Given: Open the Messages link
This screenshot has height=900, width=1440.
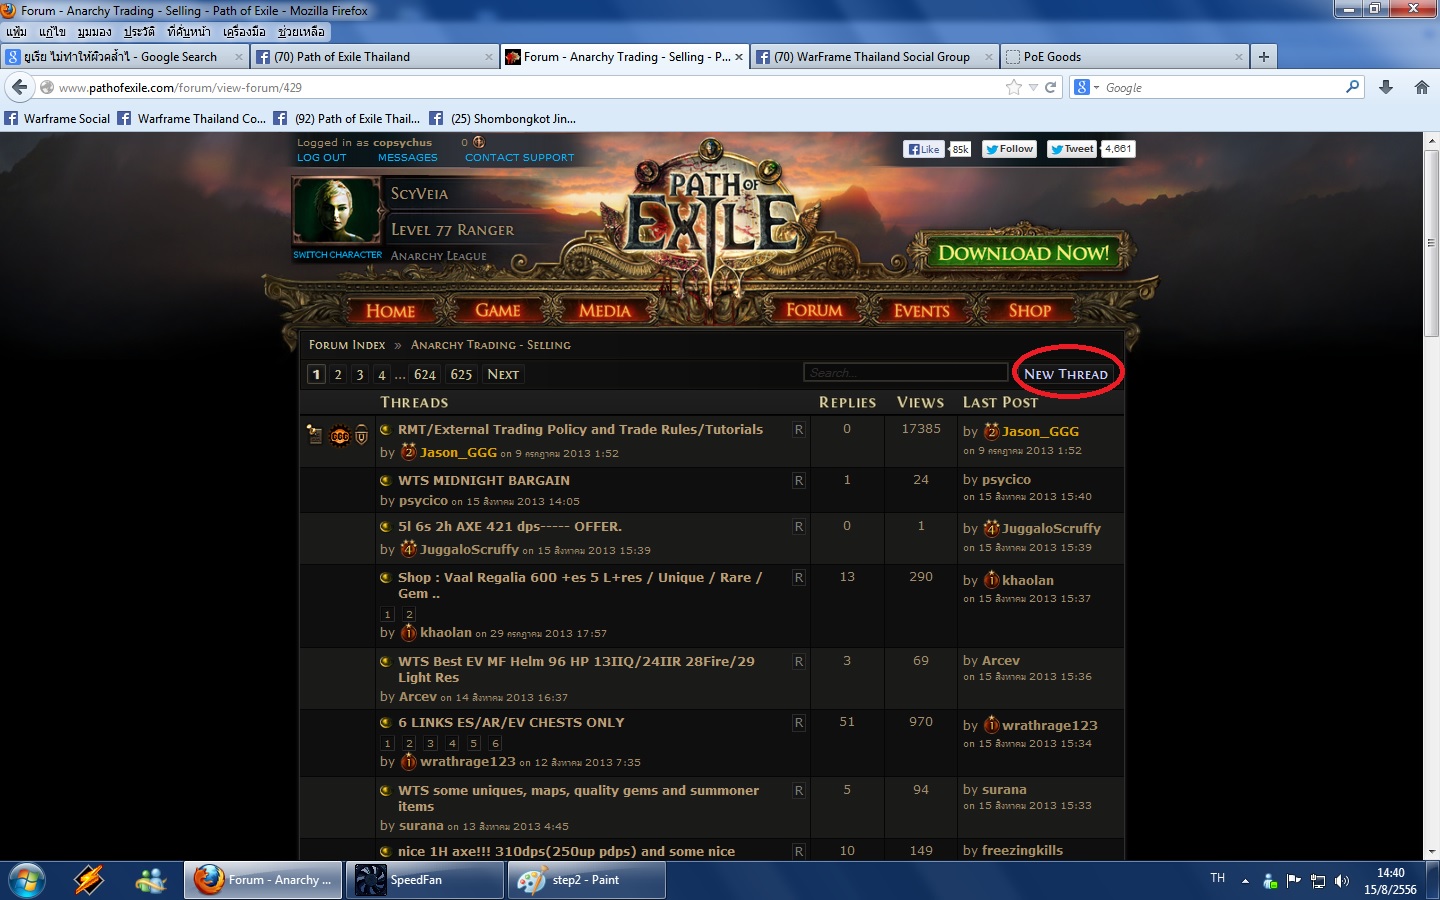Looking at the screenshot, I should pos(408,157).
